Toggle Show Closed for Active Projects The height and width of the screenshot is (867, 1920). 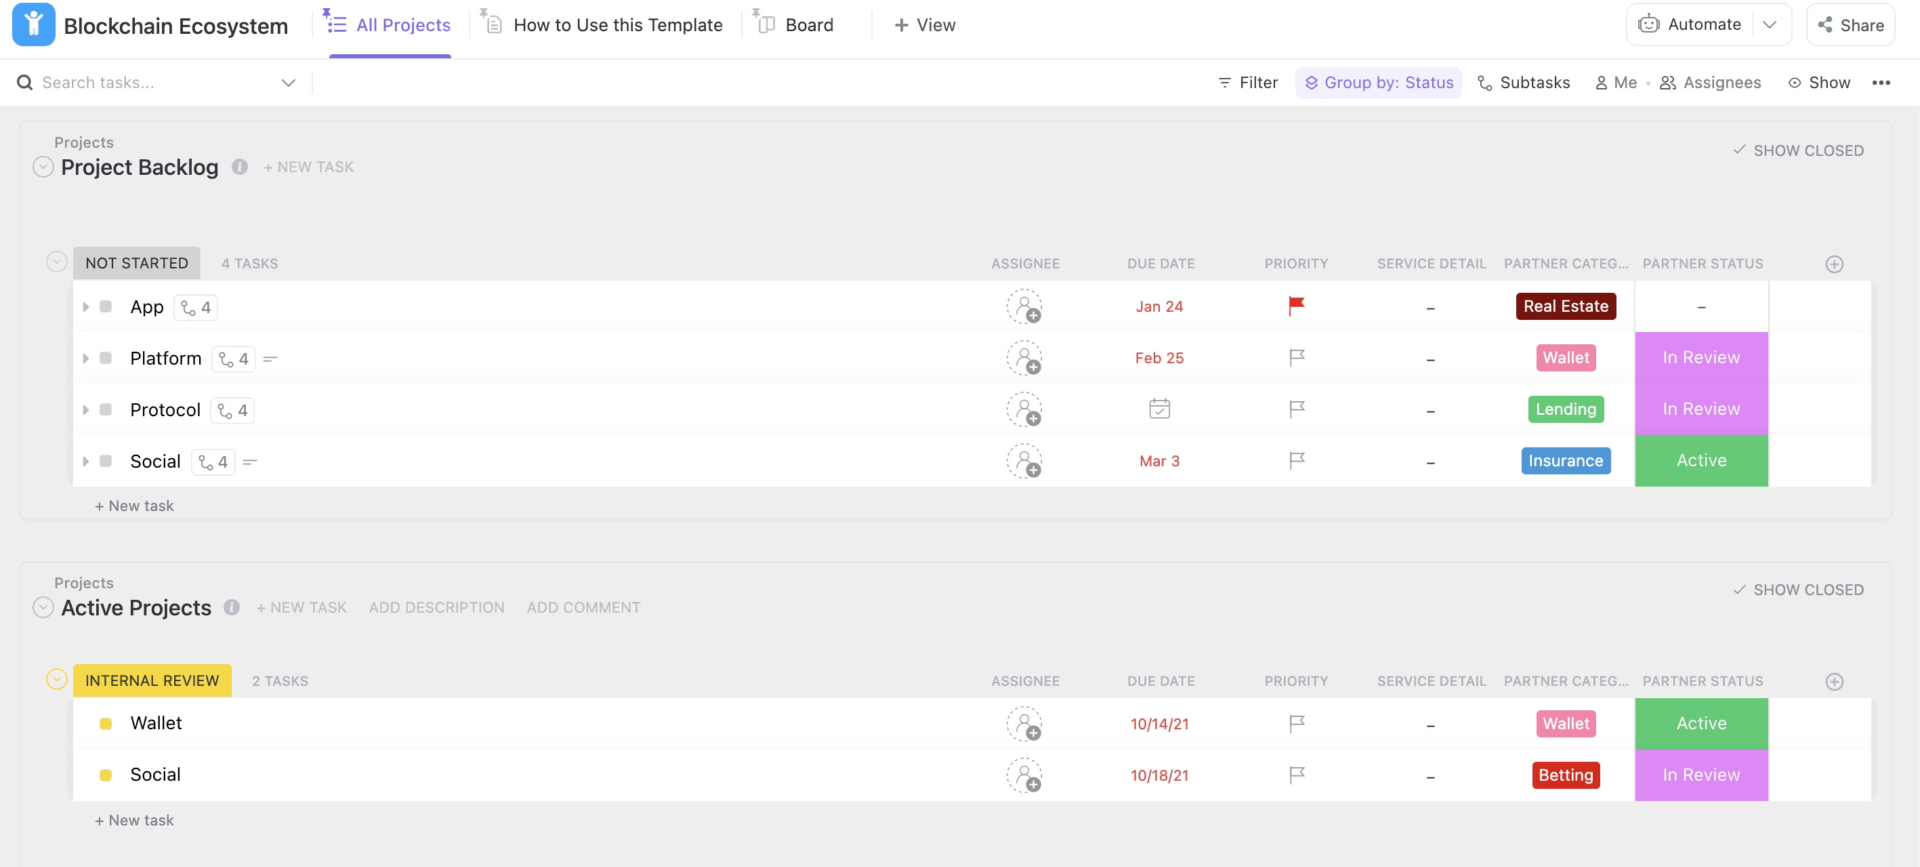pyautogui.click(x=1798, y=590)
